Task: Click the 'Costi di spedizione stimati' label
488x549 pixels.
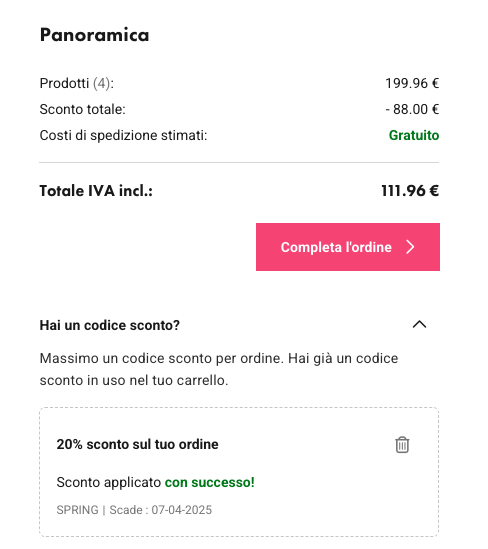Action: point(123,135)
